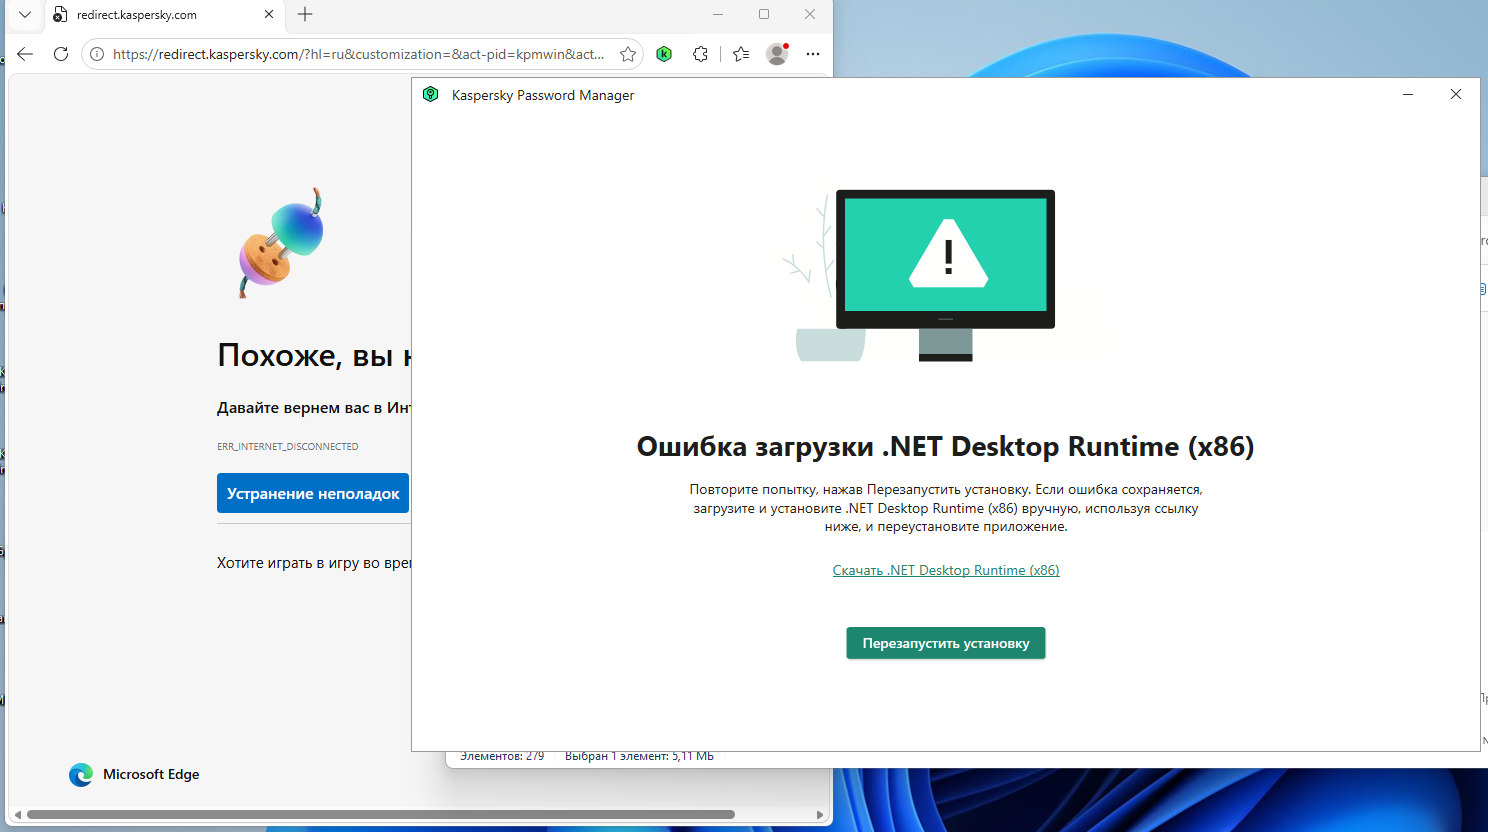The image size is (1488, 832).
Task: Click the Edge address bar URL
Action: tap(359, 54)
